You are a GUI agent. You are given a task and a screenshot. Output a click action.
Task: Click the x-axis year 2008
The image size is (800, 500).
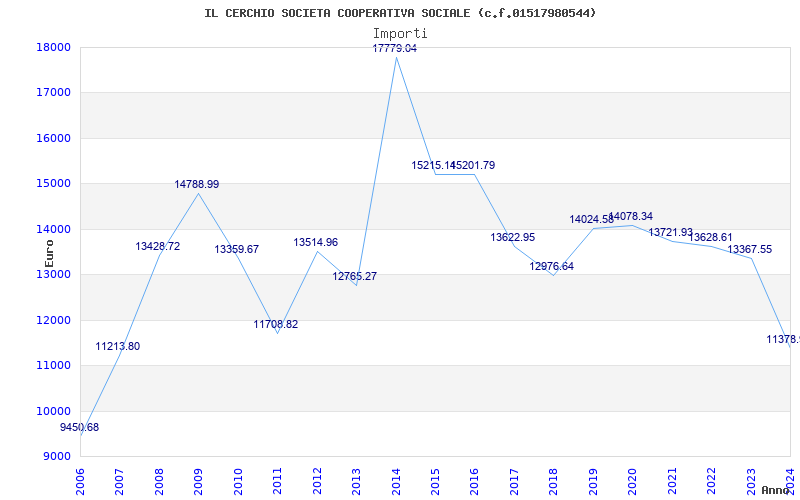click(159, 481)
